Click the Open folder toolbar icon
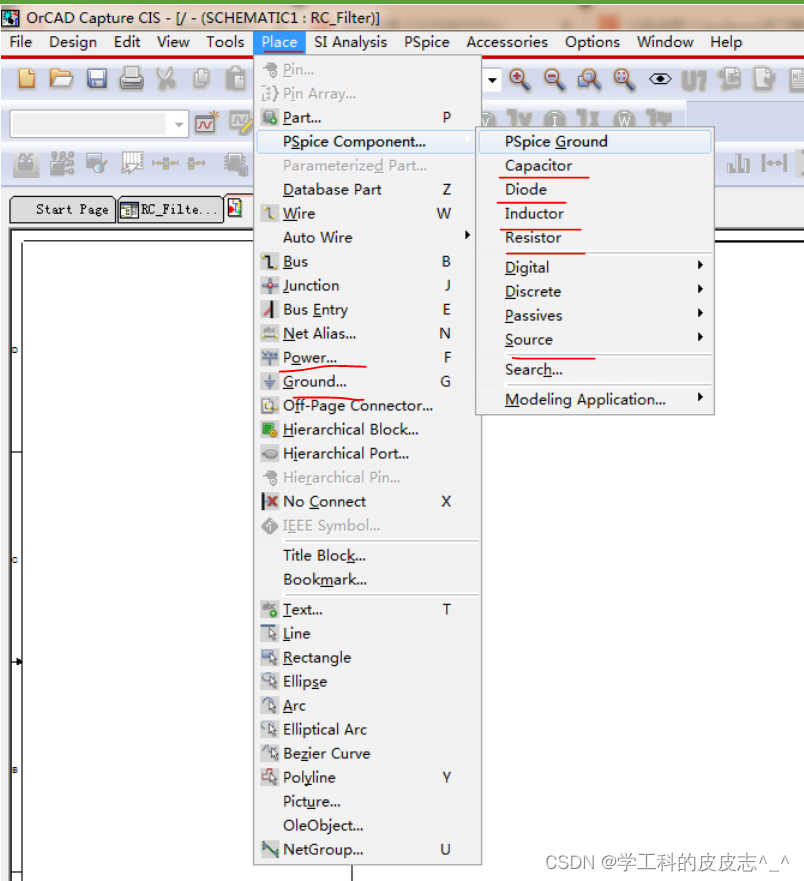This screenshot has height=881, width=804. click(61, 79)
